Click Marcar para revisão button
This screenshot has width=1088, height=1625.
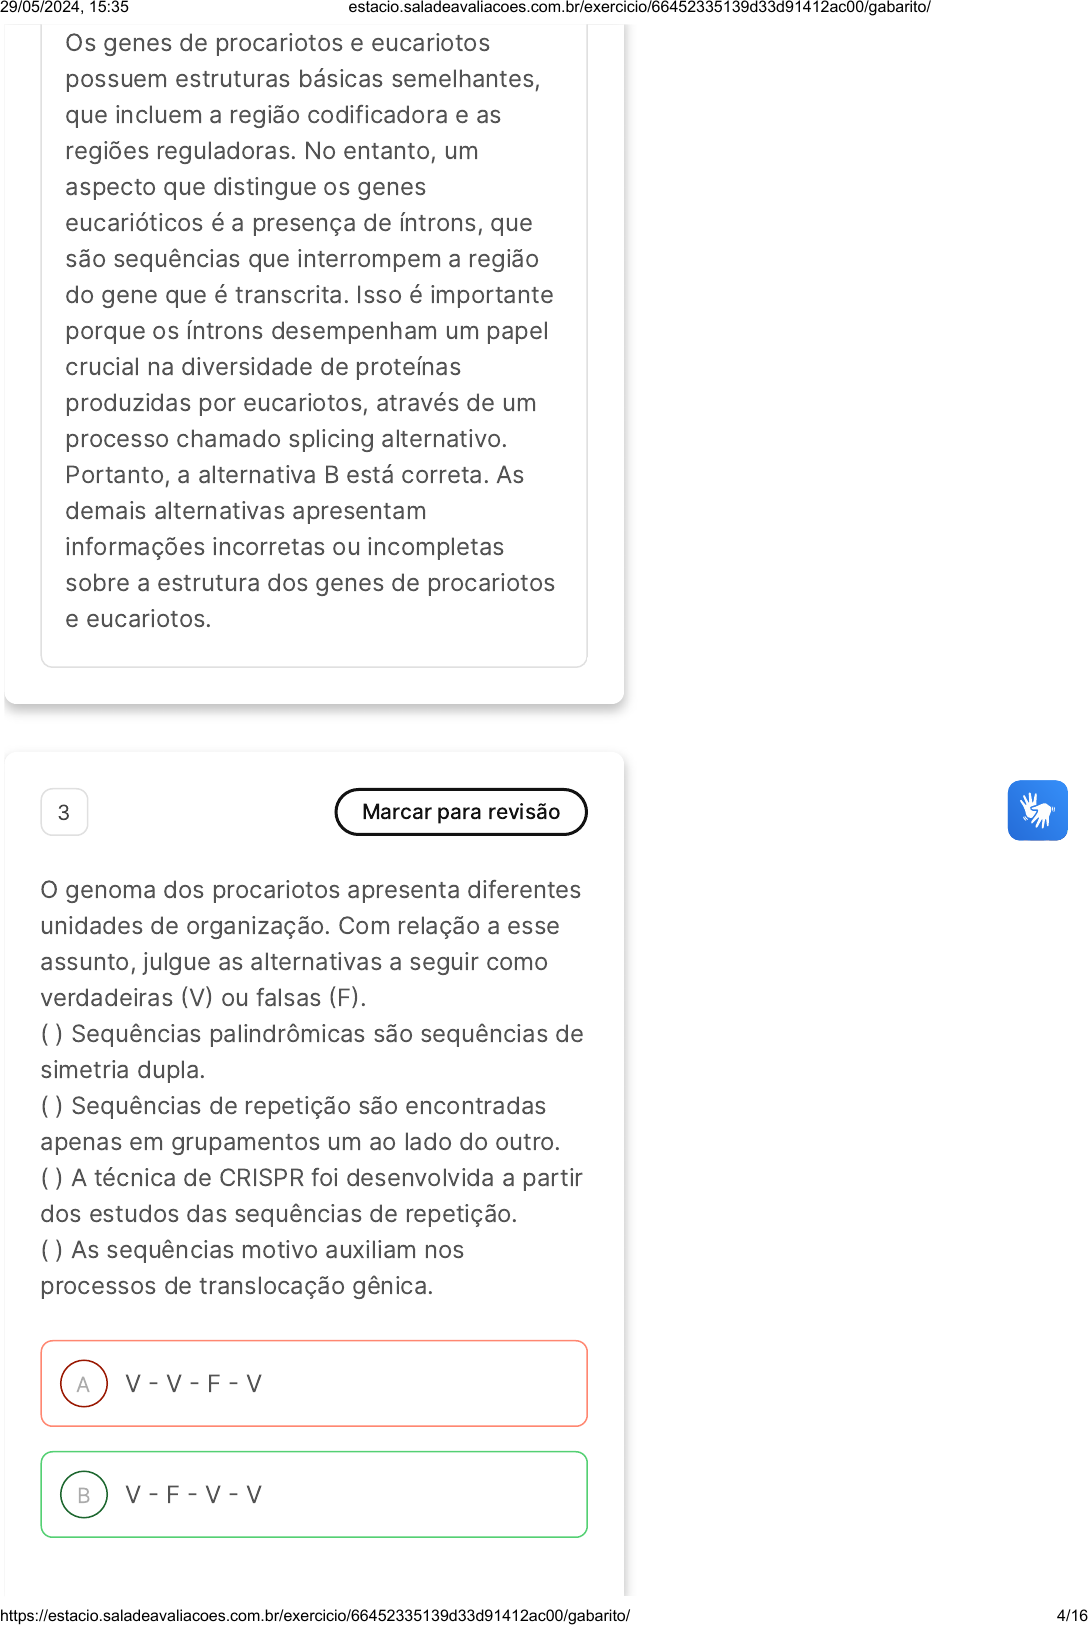click(x=461, y=811)
